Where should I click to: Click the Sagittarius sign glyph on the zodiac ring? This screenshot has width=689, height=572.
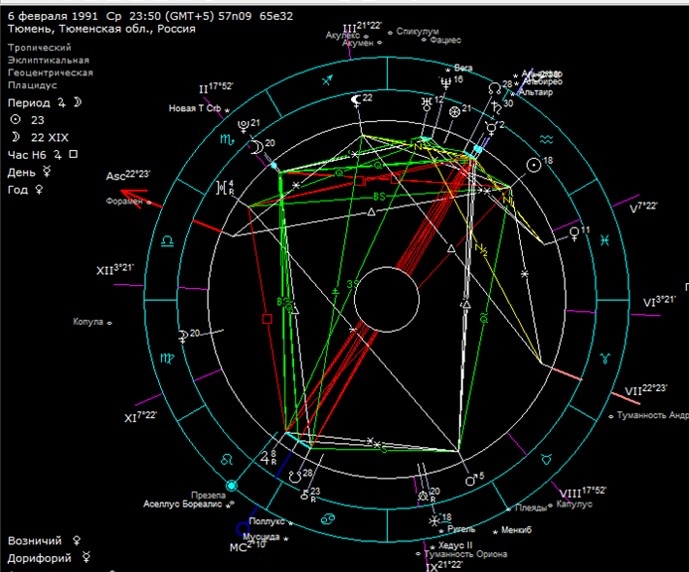click(327, 80)
